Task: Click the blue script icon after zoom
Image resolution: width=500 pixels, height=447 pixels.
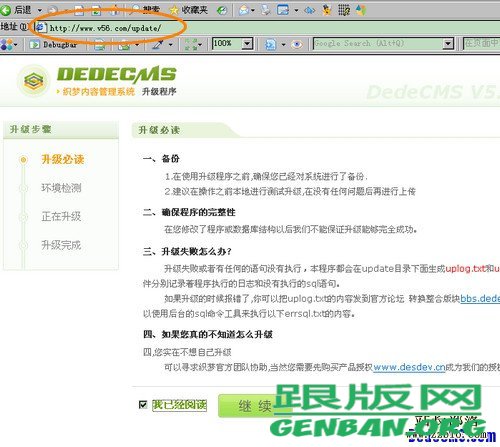Action: coord(271,44)
